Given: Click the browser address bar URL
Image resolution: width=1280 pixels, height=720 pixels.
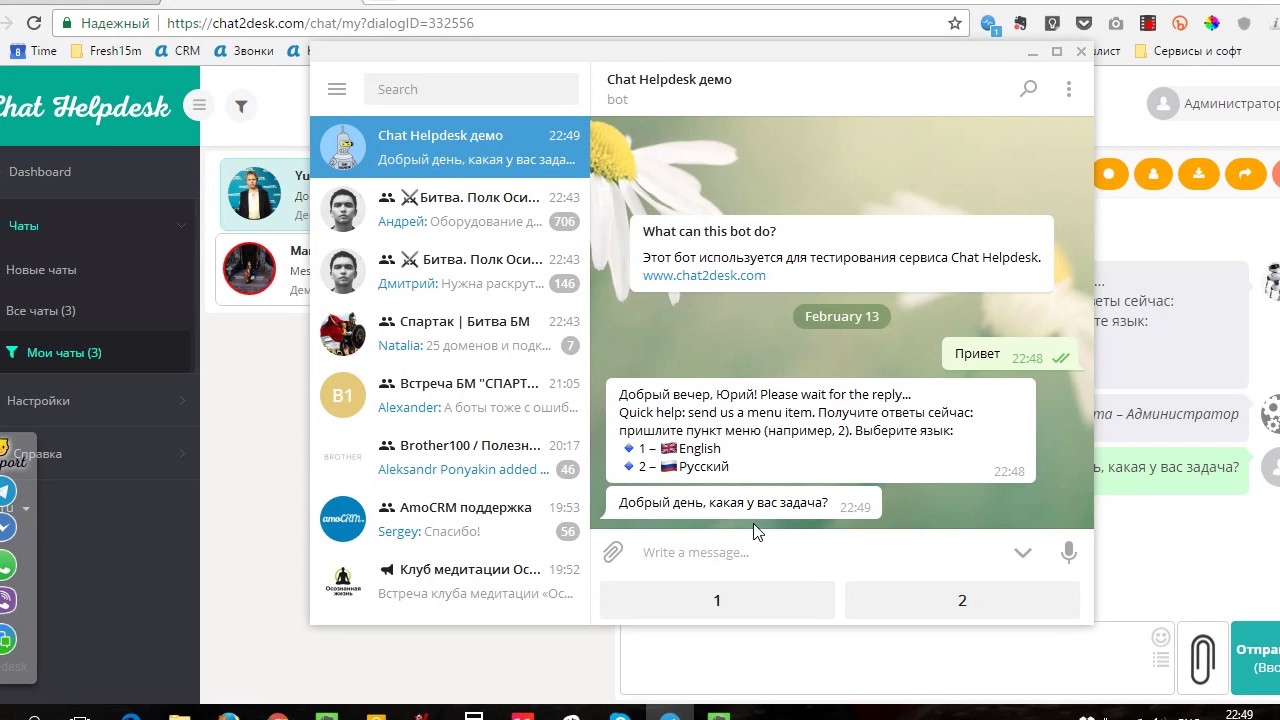Looking at the screenshot, I should 320,23.
